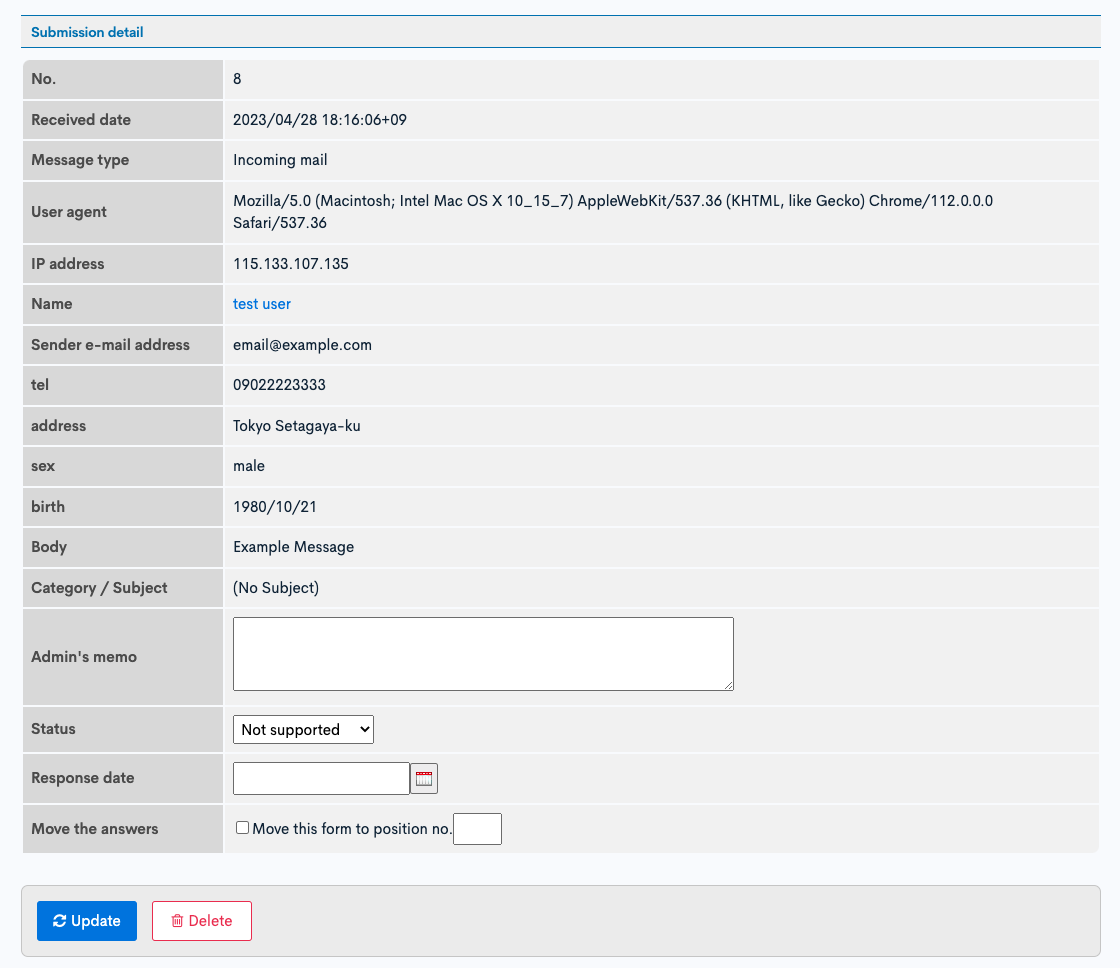Enable 'Move this form to position no.' checkbox
The image size is (1120, 968).
pyautogui.click(x=241, y=827)
